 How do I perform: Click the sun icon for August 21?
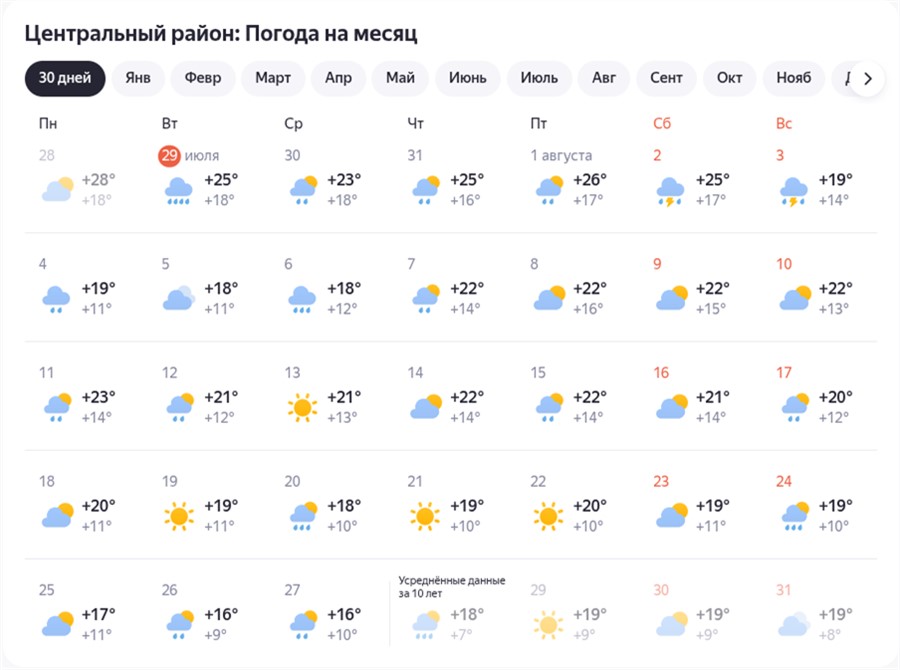(x=425, y=516)
